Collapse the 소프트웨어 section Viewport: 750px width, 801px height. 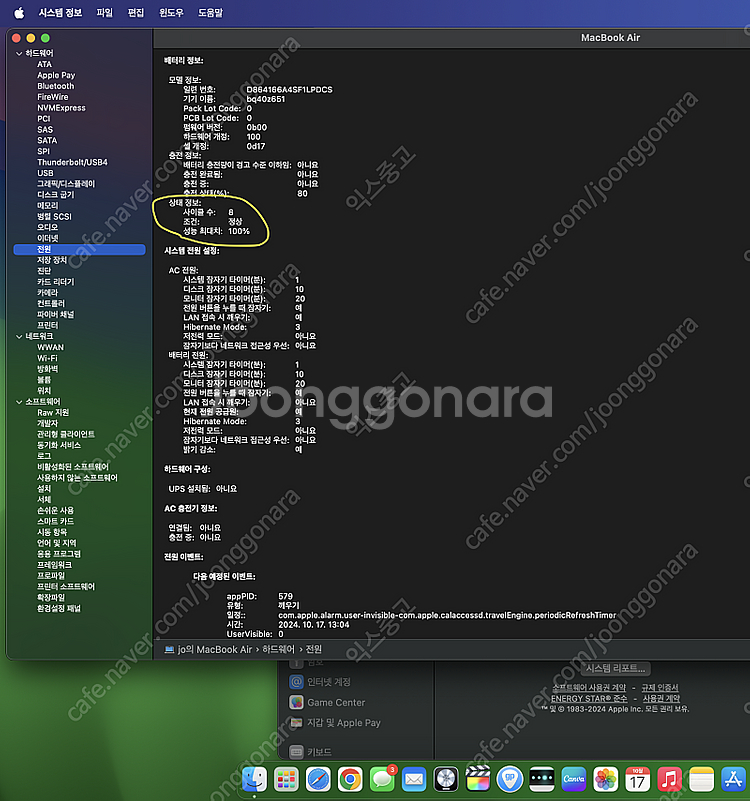[x=19, y=402]
